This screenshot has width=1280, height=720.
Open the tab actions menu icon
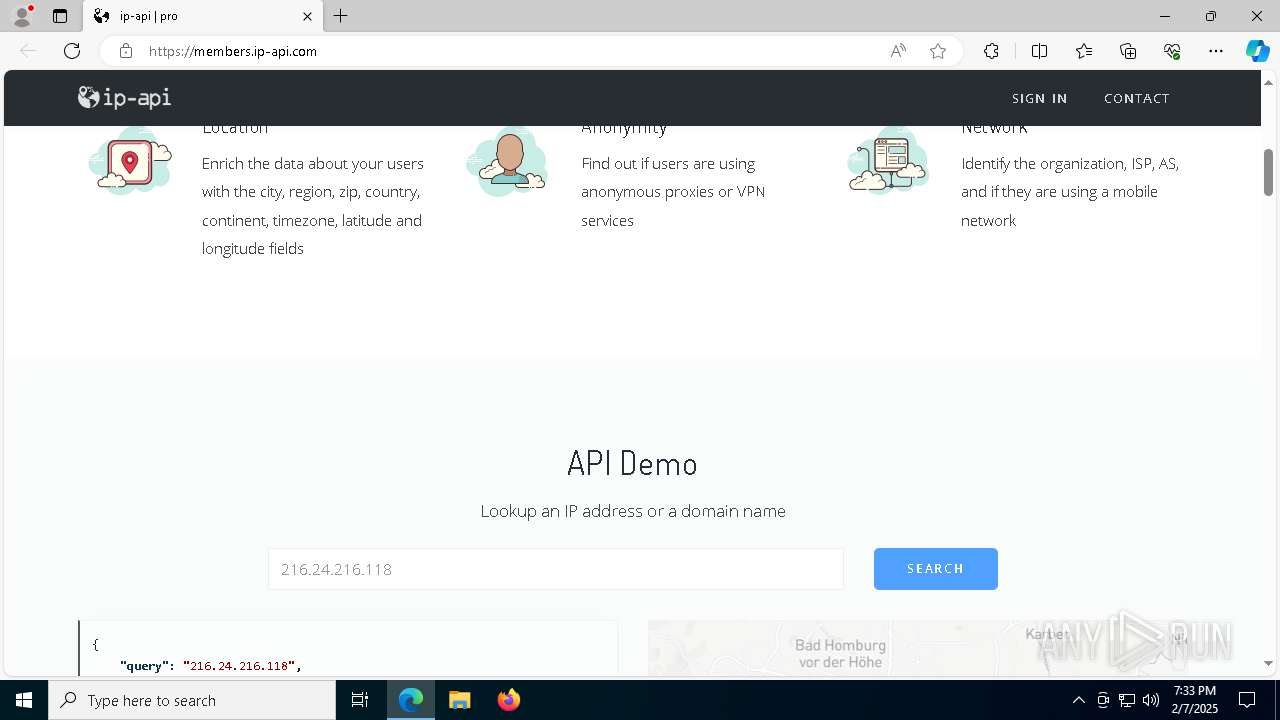(x=60, y=16)
